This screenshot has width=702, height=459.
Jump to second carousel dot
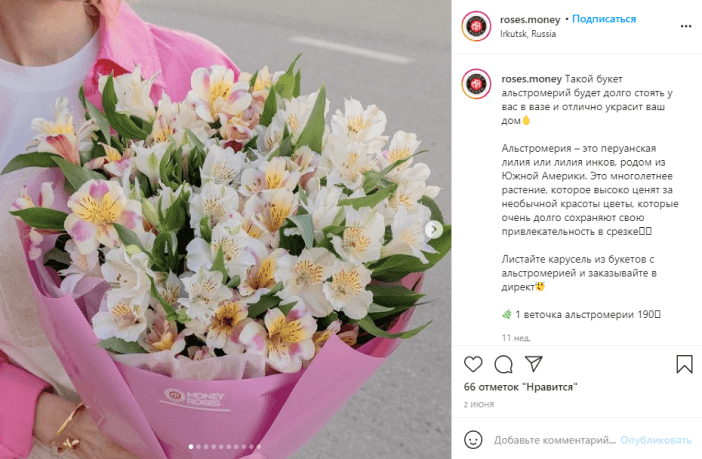[x=199, y=446]
